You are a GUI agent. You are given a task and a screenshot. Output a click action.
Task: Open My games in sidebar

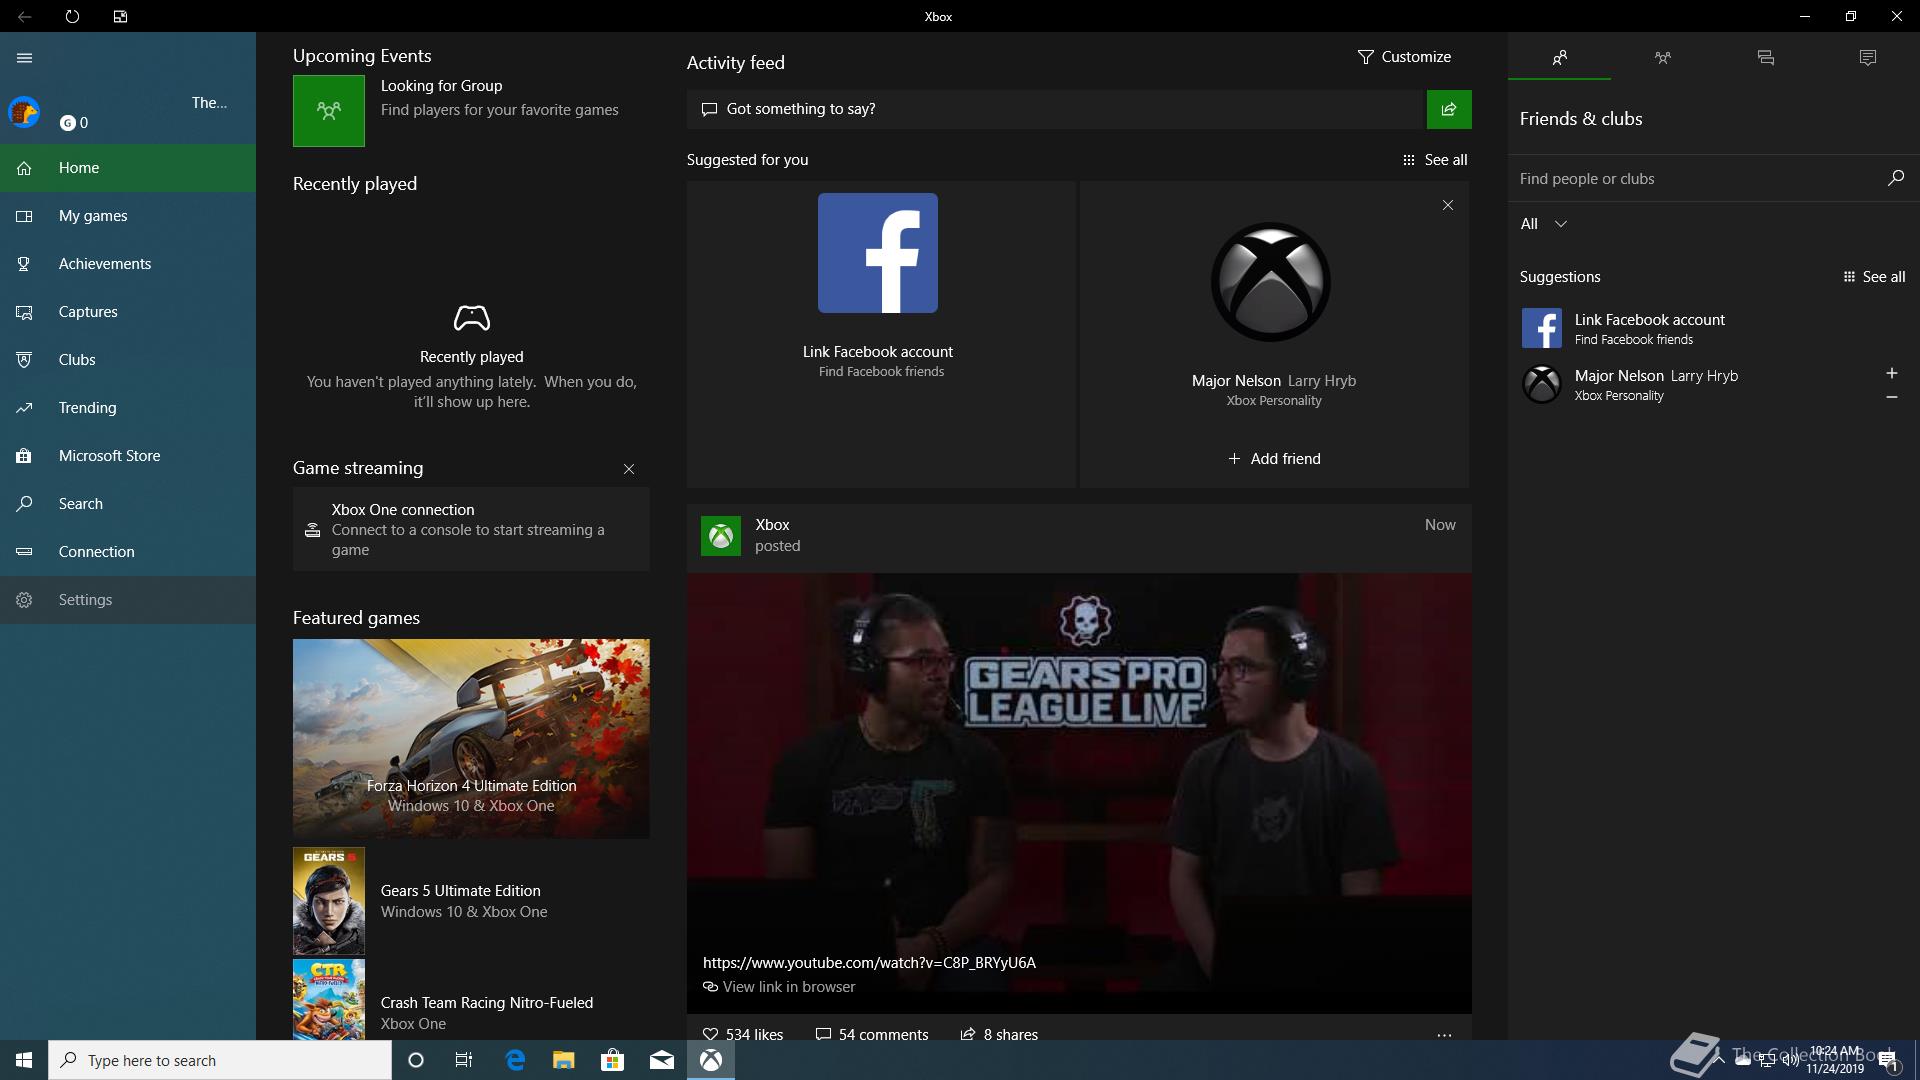click(128, 216)
